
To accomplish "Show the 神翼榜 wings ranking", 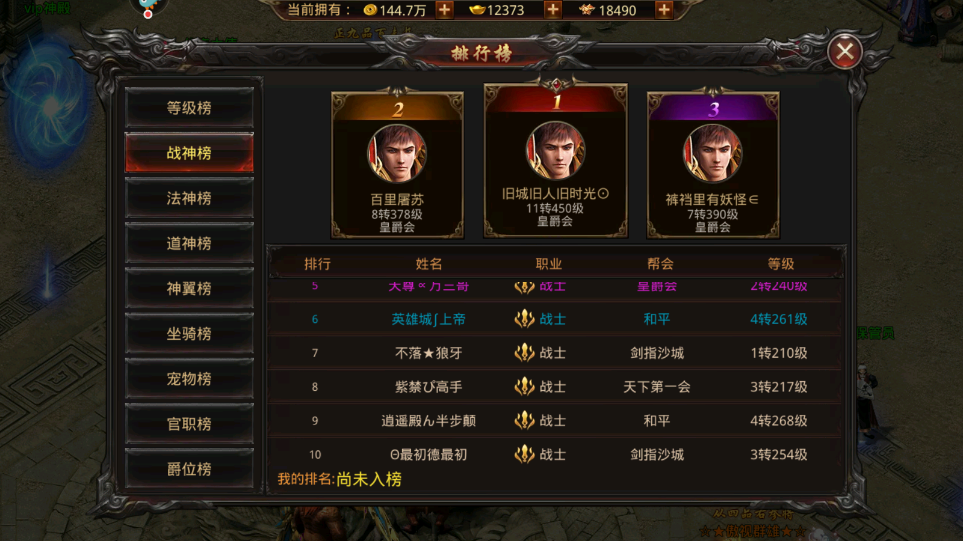I will (189, 289).
